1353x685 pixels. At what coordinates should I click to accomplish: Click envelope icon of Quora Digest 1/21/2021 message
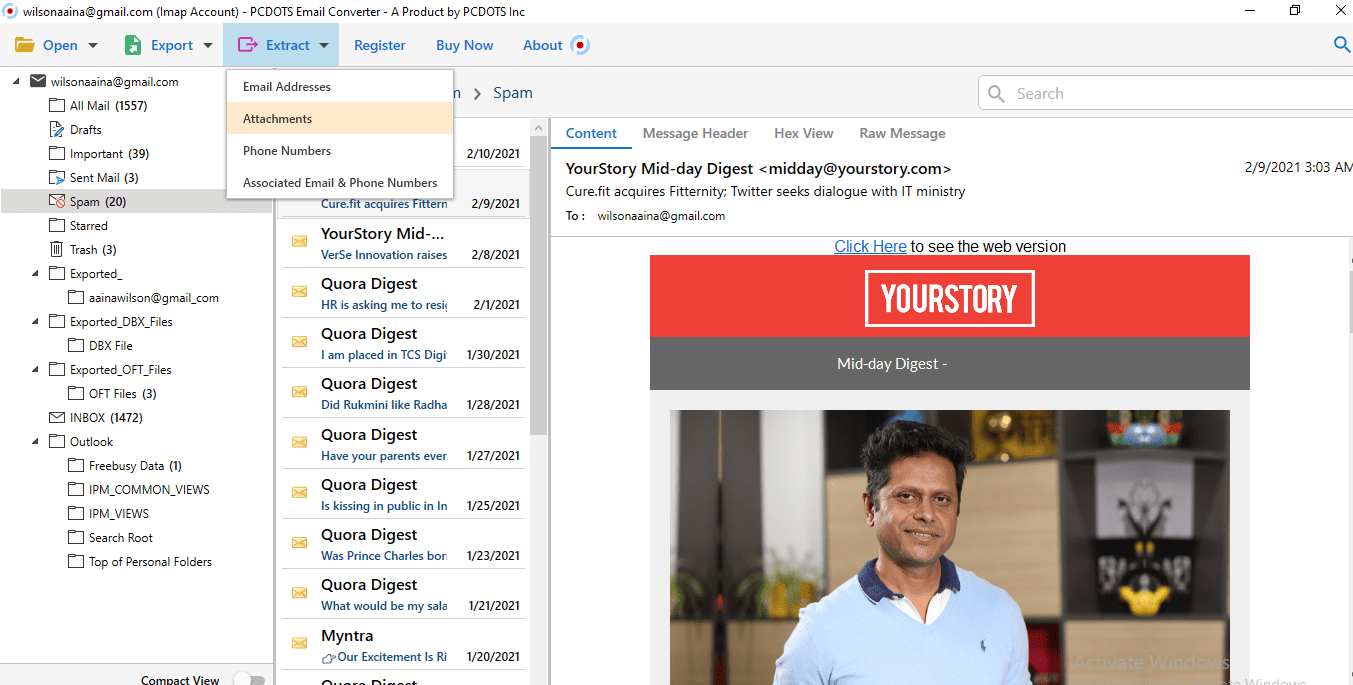point(299,592)
